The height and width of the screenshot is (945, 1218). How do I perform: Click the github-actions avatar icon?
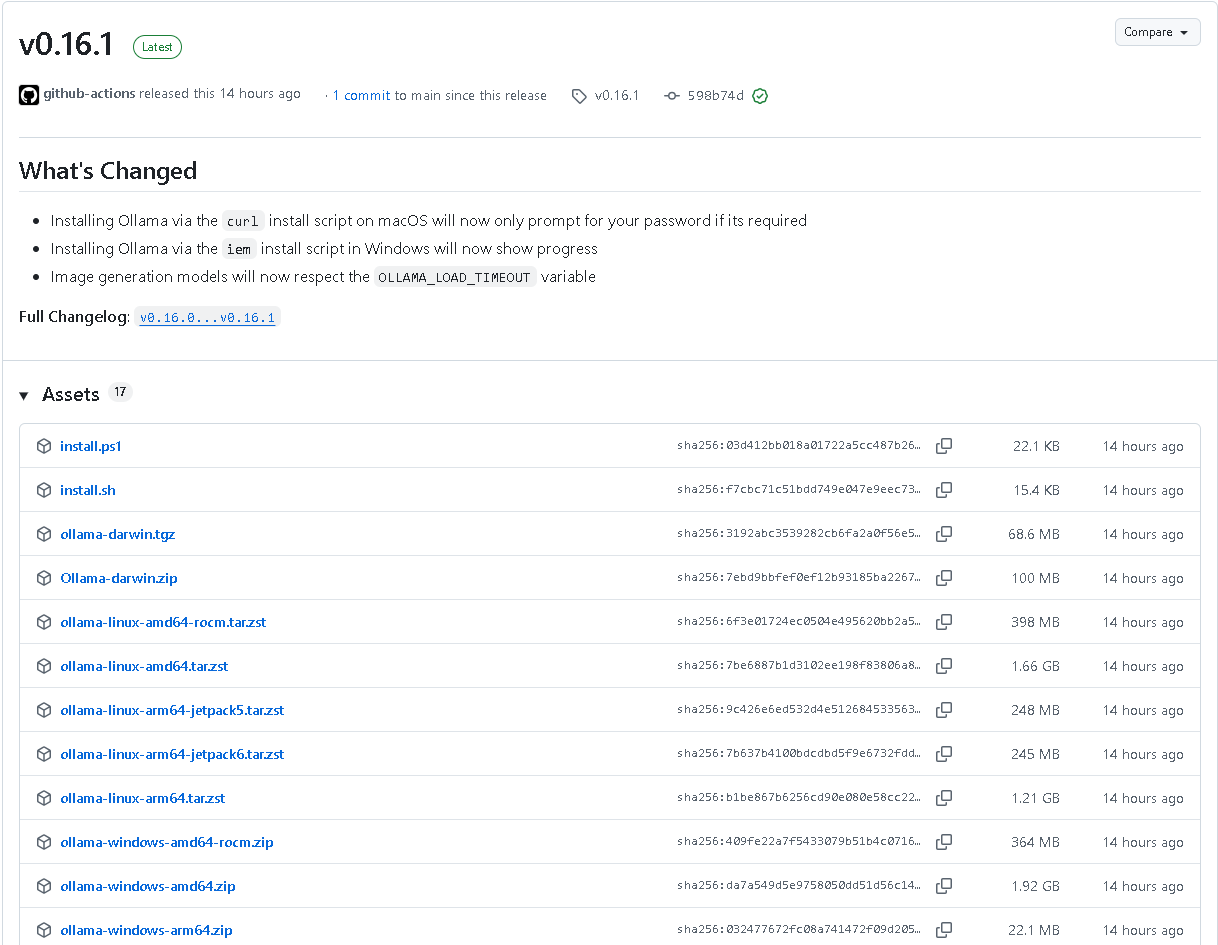click(x=29, y=95)
